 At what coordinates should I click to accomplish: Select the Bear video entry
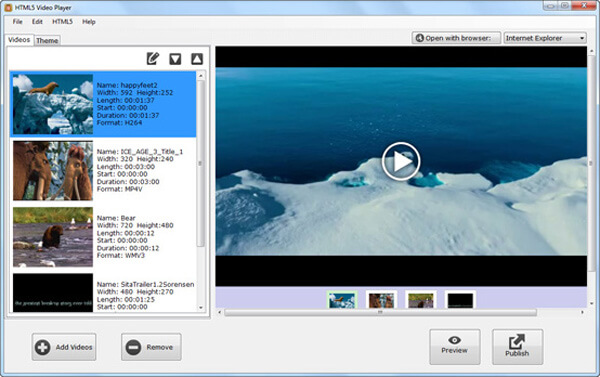[x=103, y=237]
